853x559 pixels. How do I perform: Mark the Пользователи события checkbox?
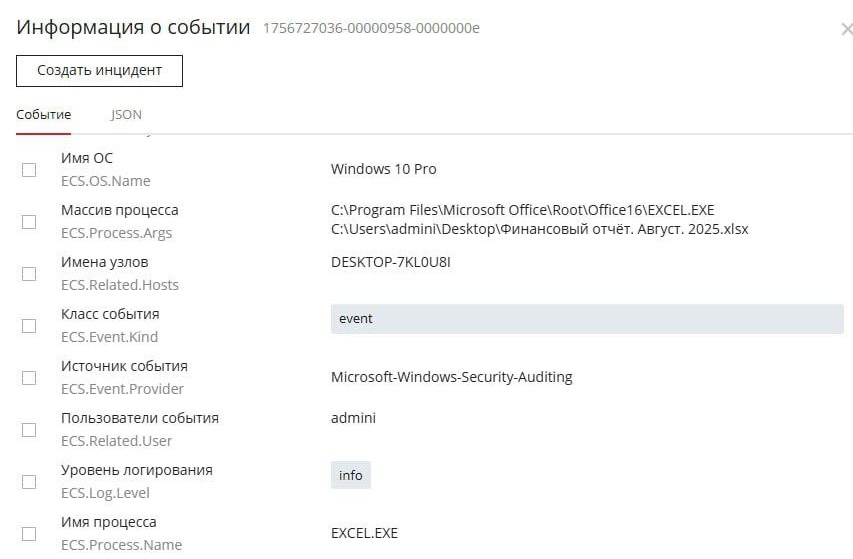[x=29, y=430]
